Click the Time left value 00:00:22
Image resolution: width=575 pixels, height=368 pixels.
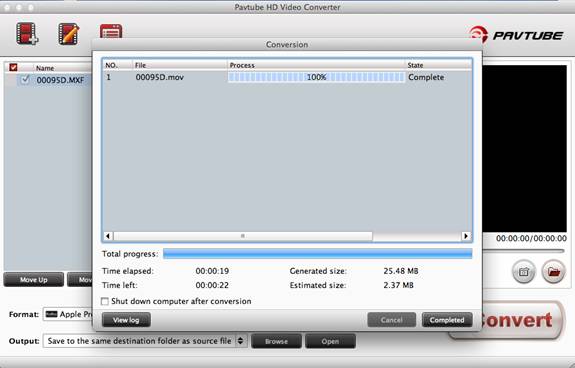pos(212,285)
